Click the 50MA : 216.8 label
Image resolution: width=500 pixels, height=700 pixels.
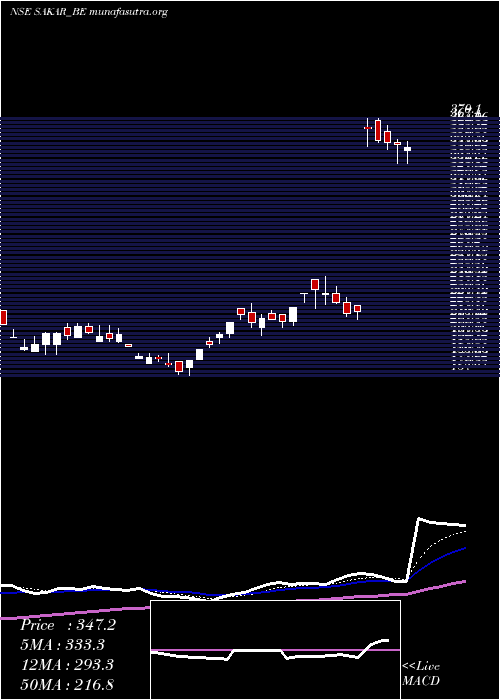coord(67,684)
